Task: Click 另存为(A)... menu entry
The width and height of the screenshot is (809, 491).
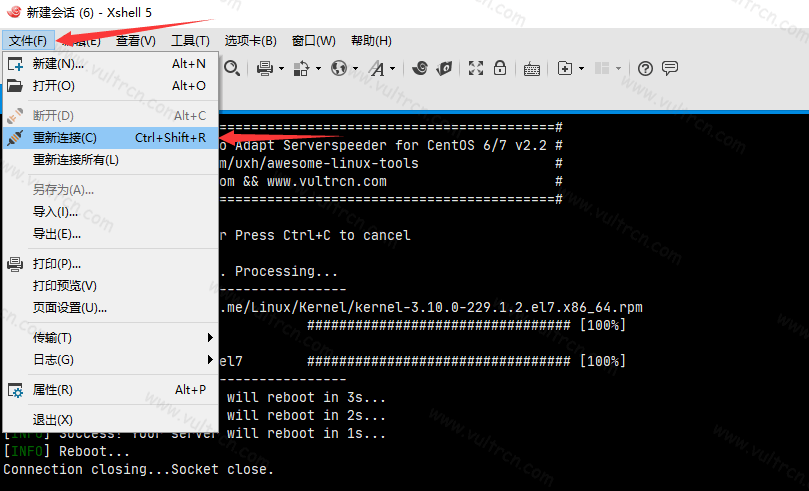Action: [111, 190]
